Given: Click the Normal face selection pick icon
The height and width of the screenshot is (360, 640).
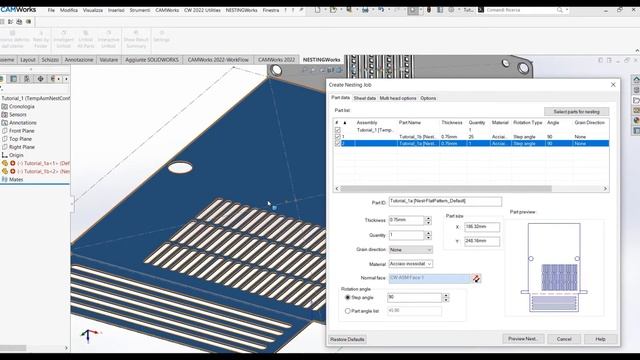Looking at the screenshot, I should pyautogui.click(x=476, y=278).
